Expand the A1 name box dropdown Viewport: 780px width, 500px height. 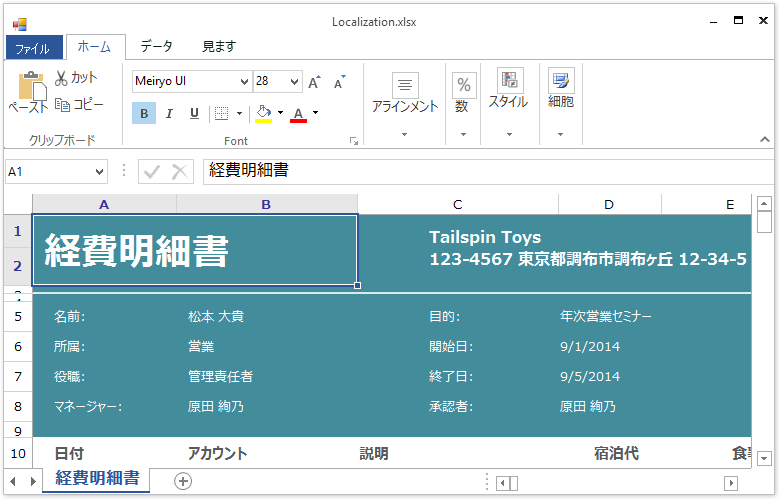(98, 172)
